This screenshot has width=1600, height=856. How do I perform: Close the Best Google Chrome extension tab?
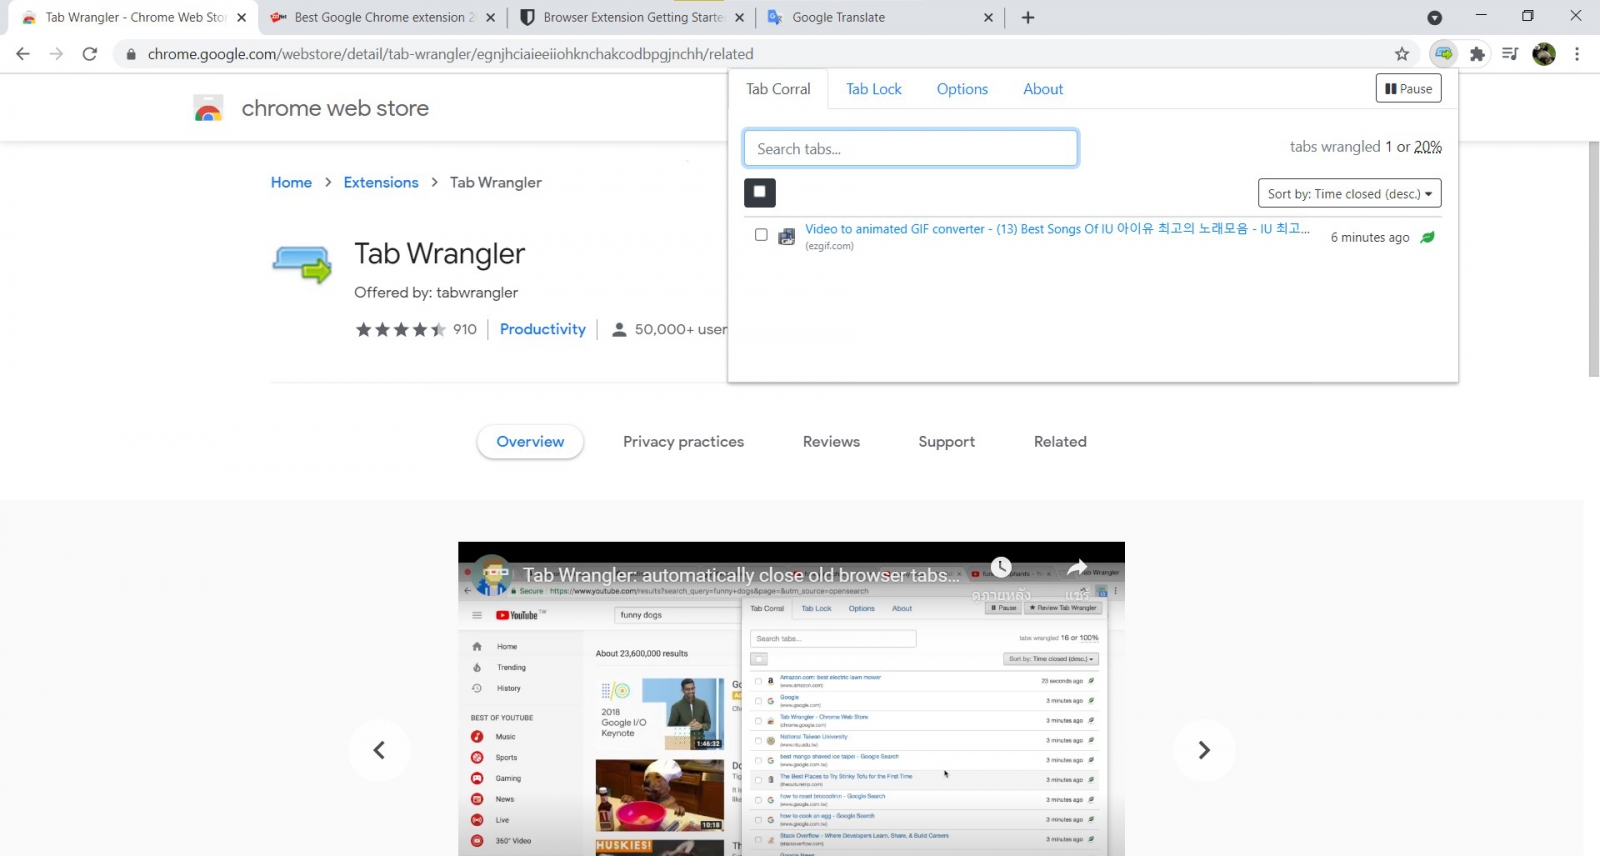(491, 17)
